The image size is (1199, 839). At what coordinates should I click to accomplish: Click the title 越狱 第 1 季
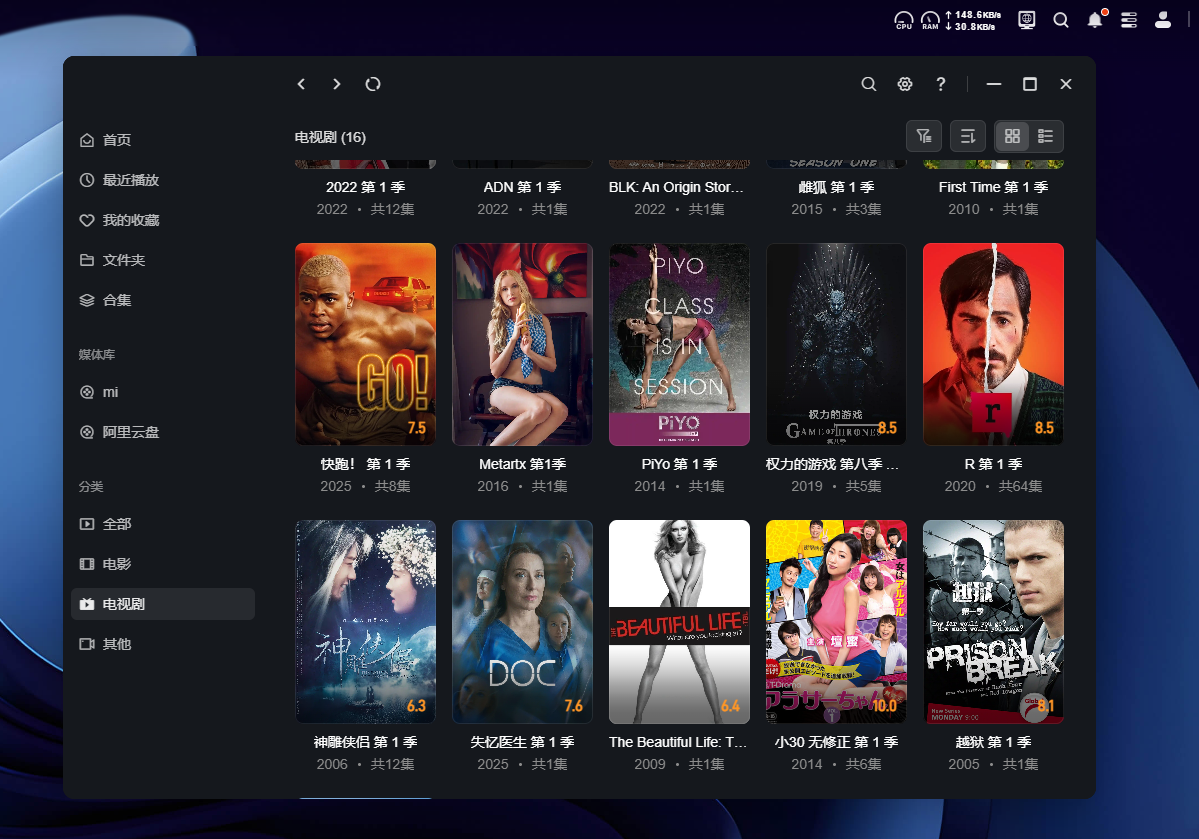[x=993, y=742]
